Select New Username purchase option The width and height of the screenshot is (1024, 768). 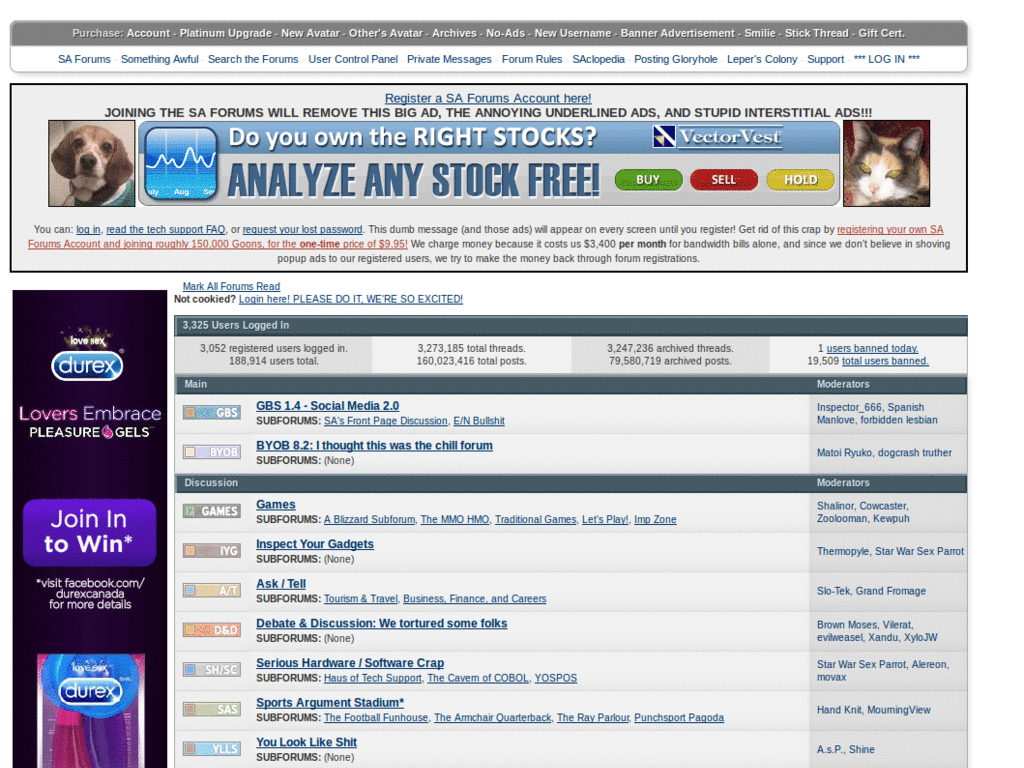click(573, 33)
